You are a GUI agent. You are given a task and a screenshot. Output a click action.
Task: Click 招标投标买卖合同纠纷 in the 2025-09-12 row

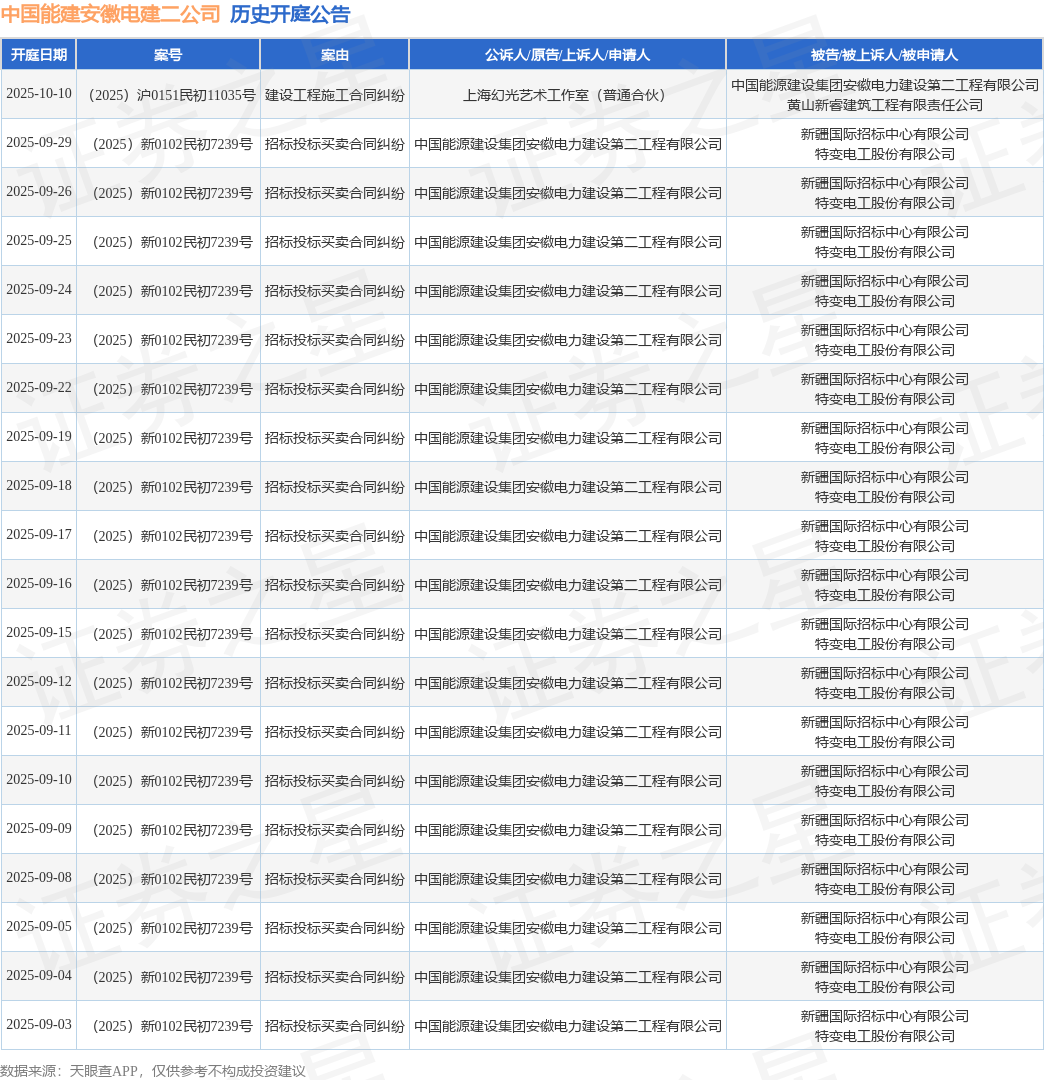coord(335,682)
